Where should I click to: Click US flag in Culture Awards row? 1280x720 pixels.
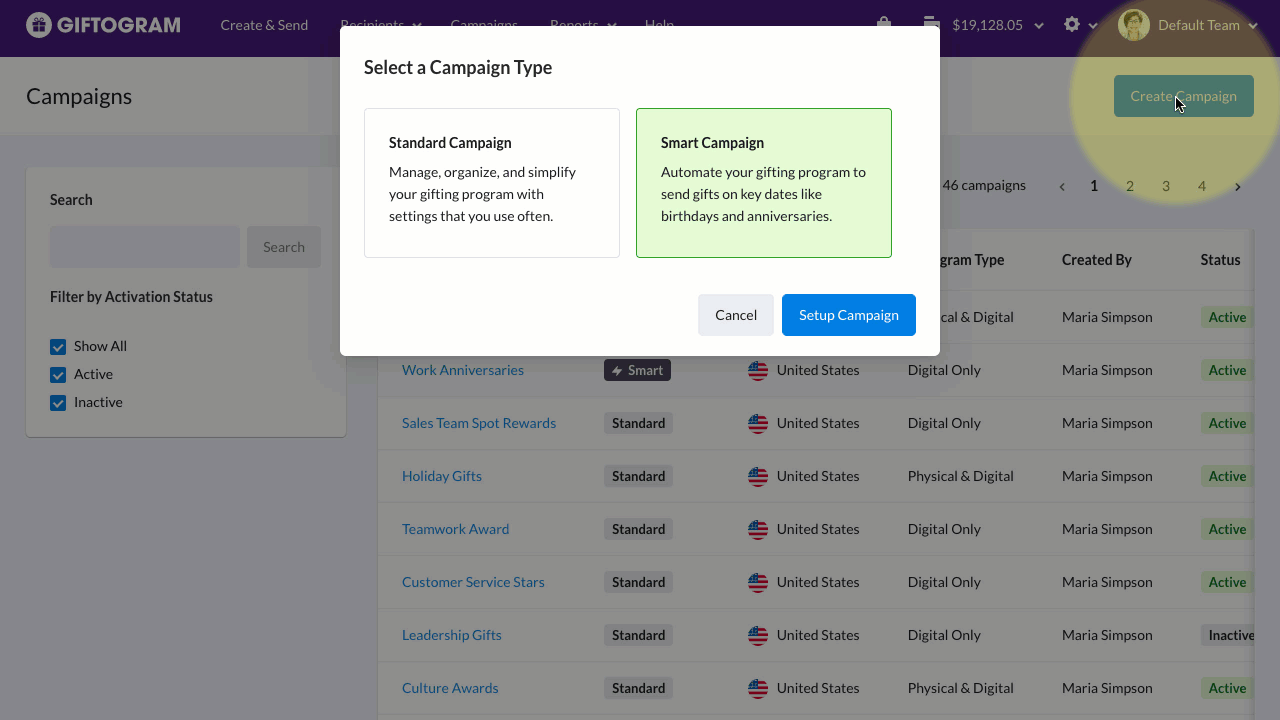758,688
